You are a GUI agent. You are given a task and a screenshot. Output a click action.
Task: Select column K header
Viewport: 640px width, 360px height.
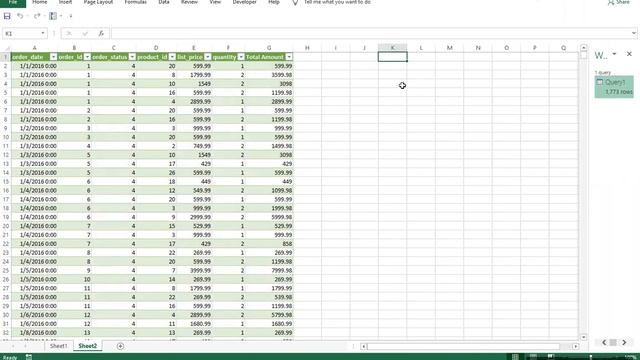tap(393, 48)
